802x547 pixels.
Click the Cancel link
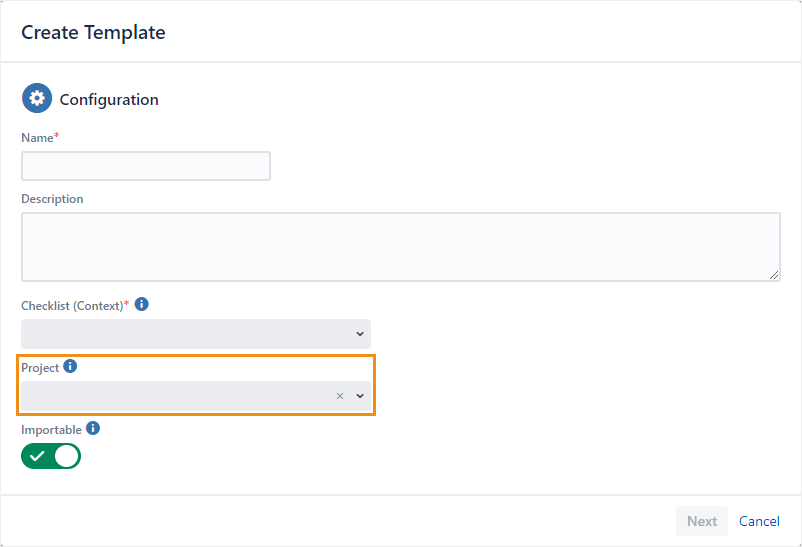(x=759, y=521)
